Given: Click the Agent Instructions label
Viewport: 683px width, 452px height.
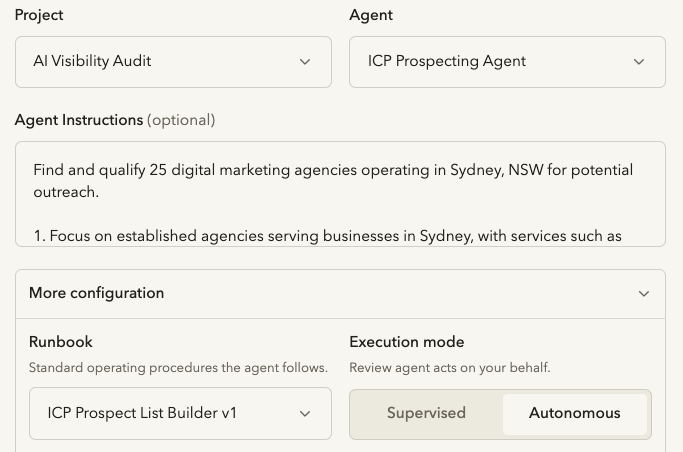Looking at the screenshot, I should click(79, 120).
